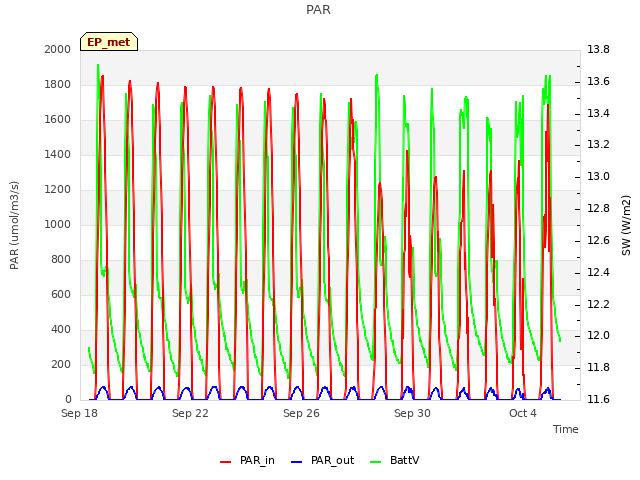640x480 pixels.
Task: Click the 13.8 right axis tick
Action: point(598,49)
